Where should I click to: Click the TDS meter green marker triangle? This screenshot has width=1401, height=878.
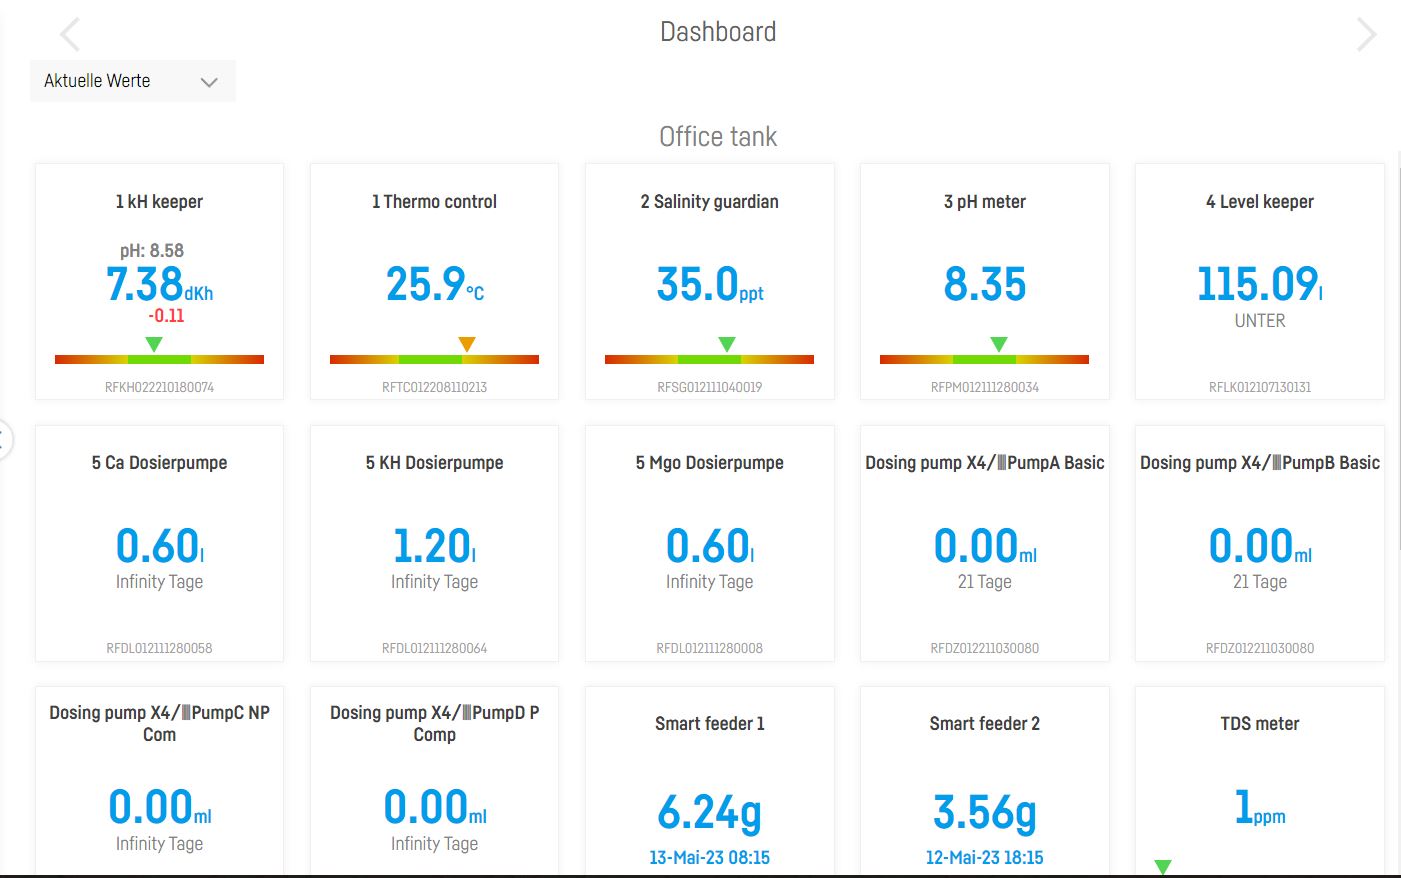point(1162,866)
